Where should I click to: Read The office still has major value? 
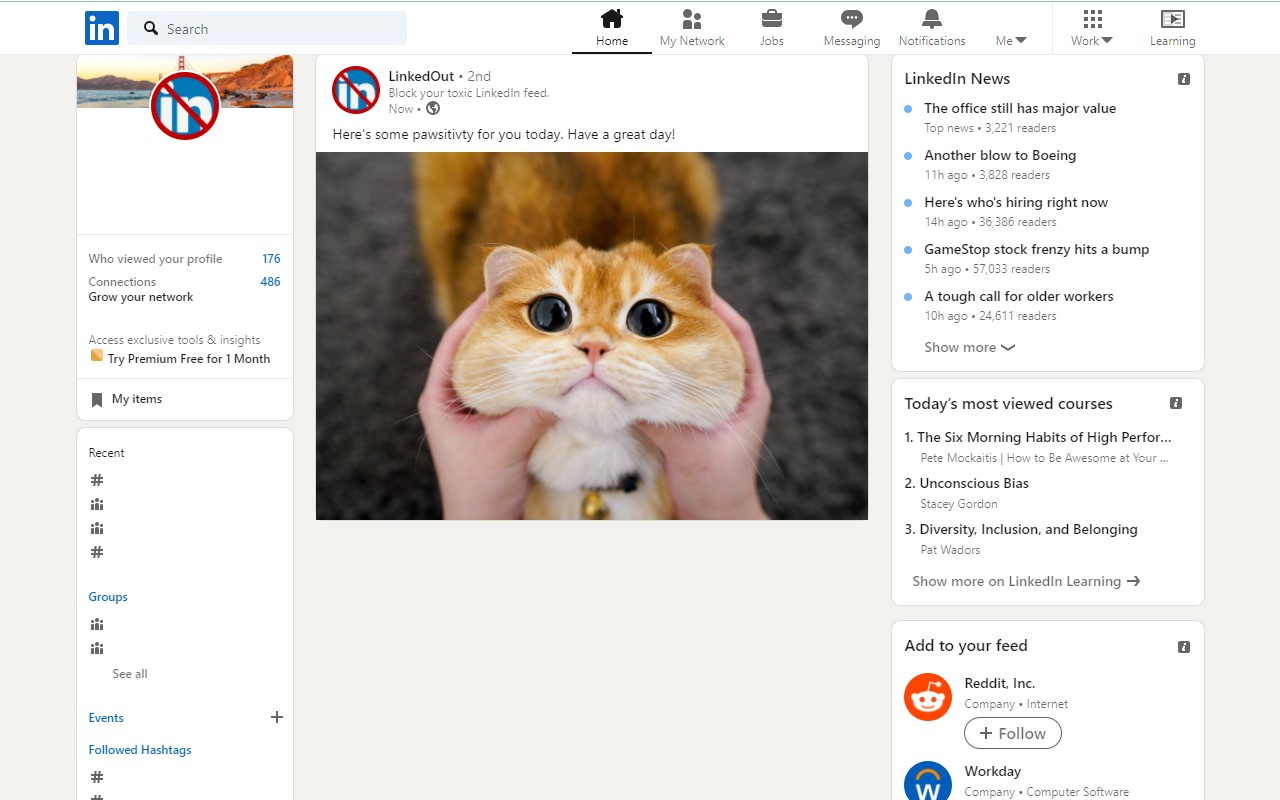pos(1020,108)
